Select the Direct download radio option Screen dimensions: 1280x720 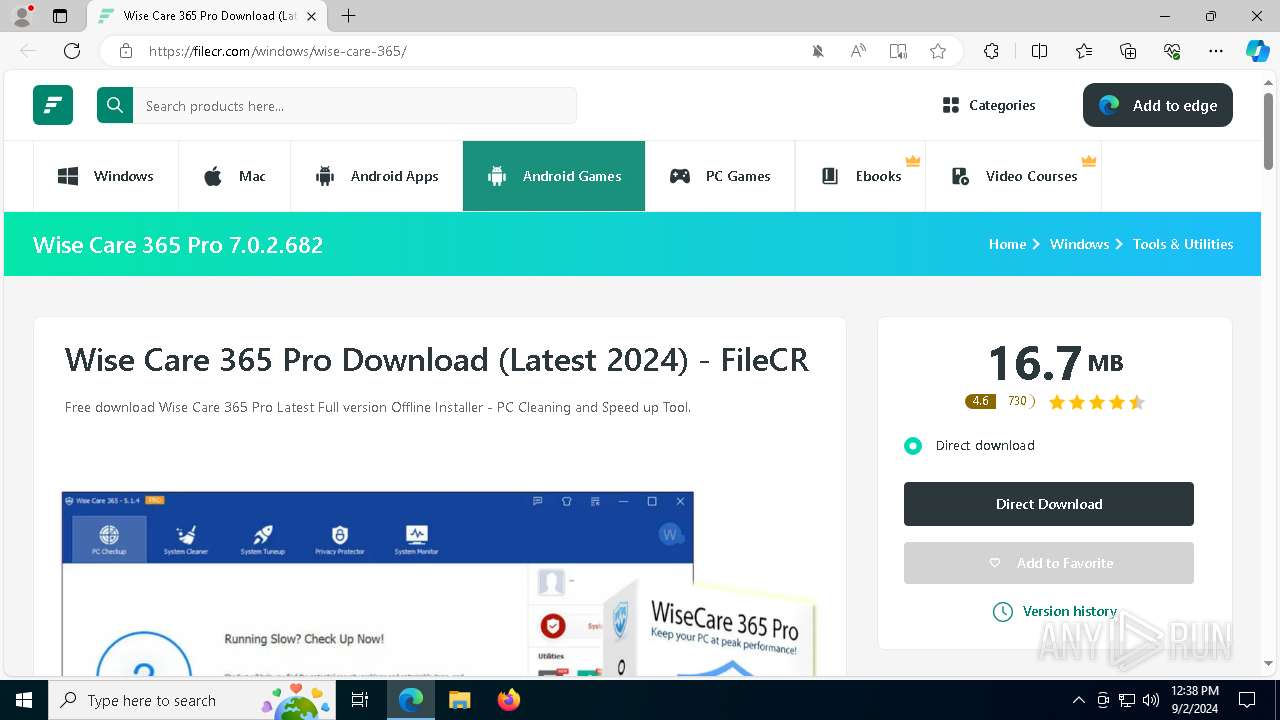click(x=913, y=446)
